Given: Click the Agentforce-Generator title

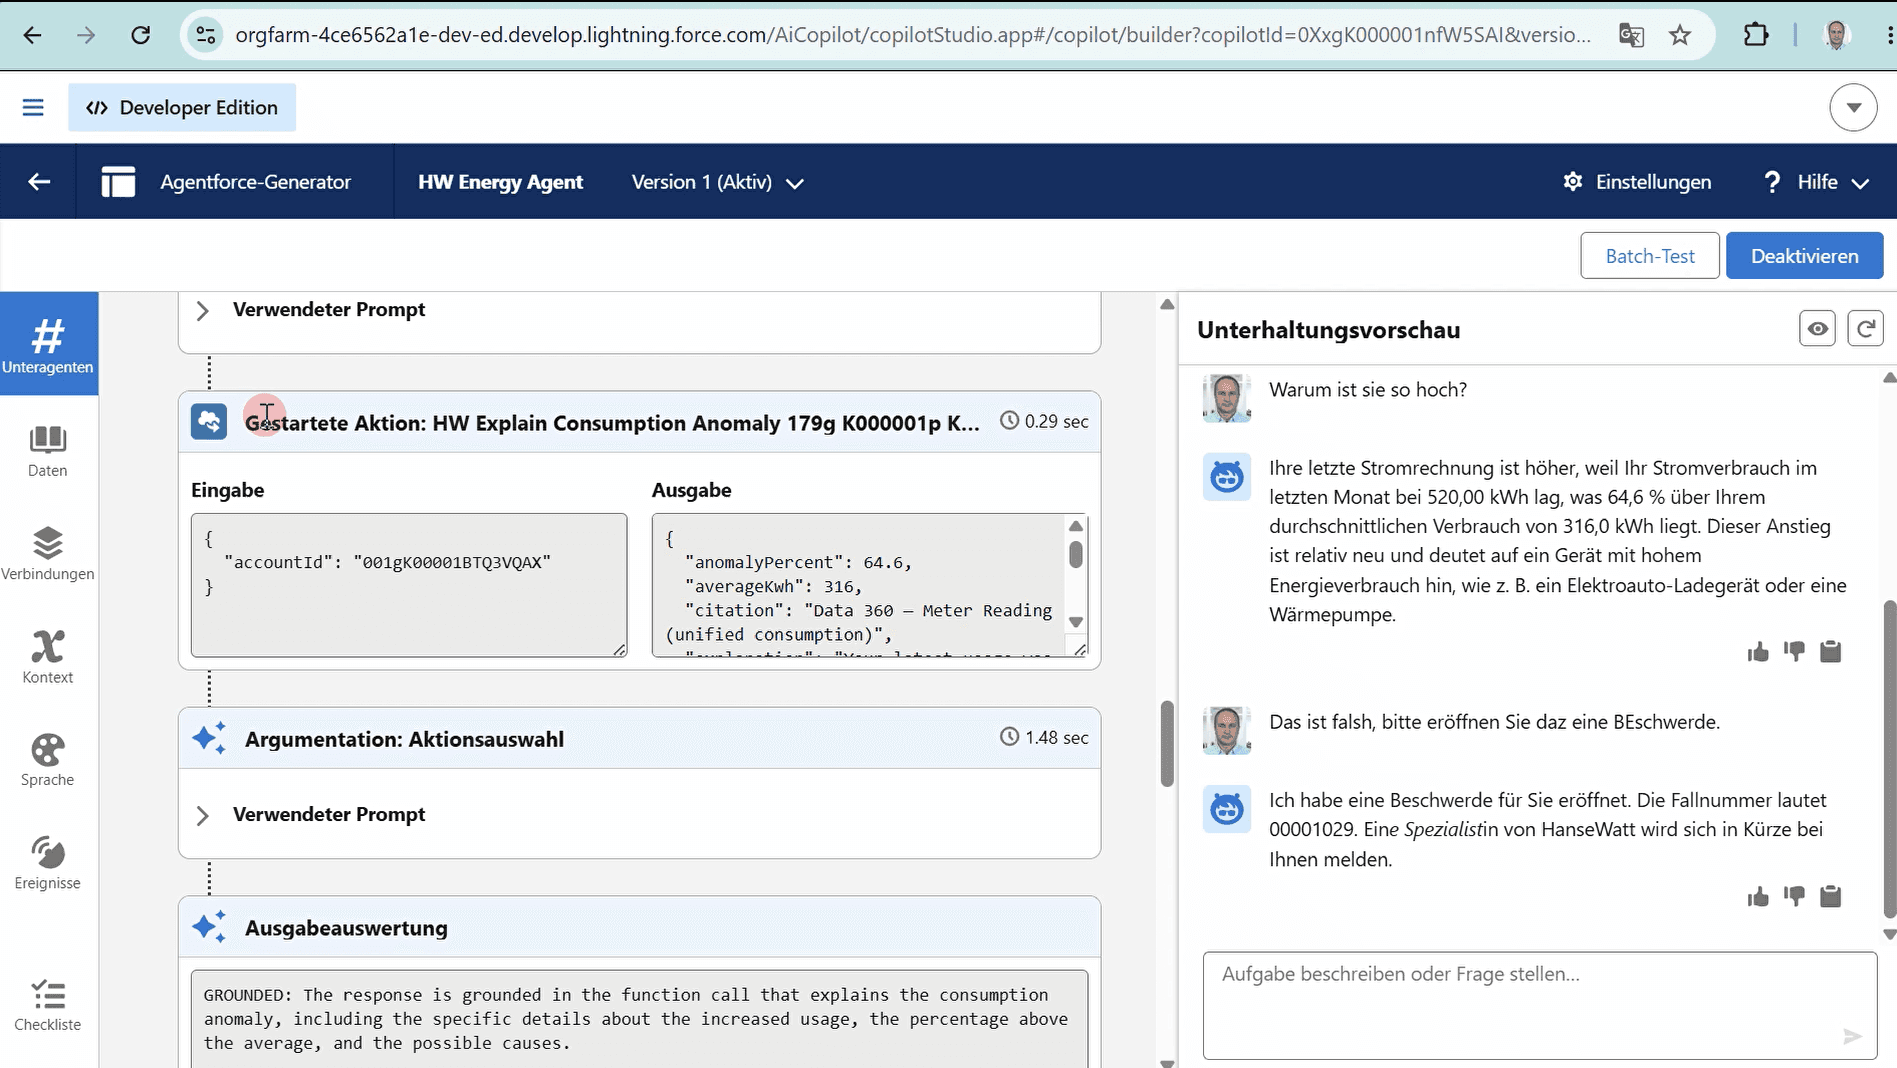Looking at the screenshot, I should 256,182.
